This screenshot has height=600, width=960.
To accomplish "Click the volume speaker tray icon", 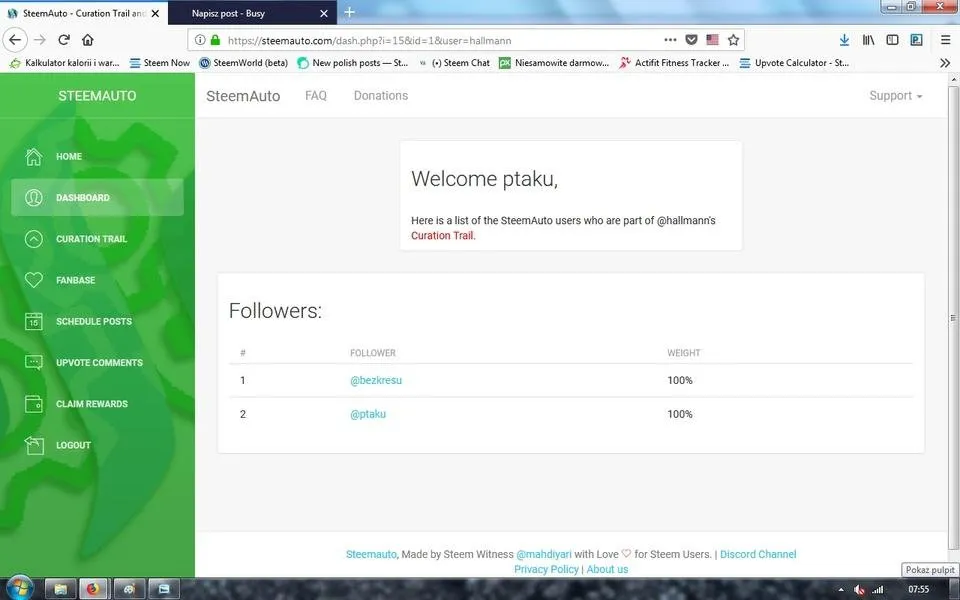I will (x=860, y=590).
